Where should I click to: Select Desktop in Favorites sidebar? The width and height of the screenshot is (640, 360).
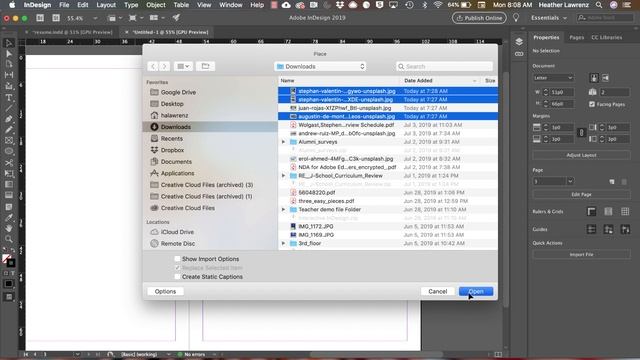point(172,104)
